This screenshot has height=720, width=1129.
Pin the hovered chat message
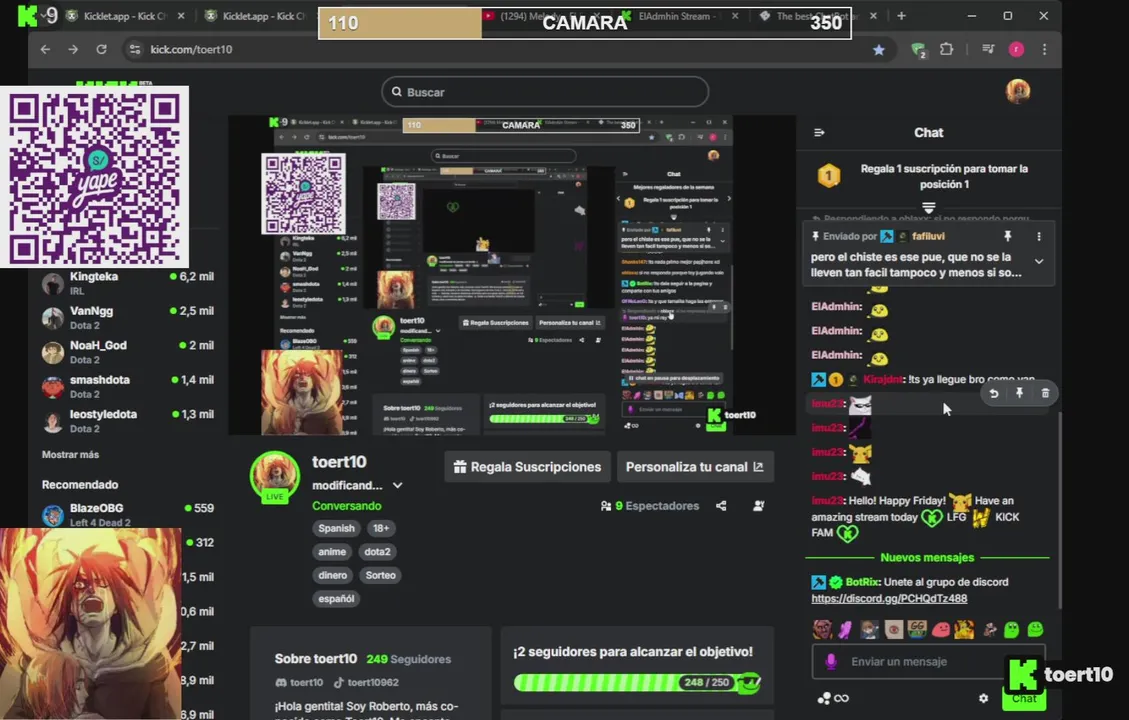pos(1019,393)
